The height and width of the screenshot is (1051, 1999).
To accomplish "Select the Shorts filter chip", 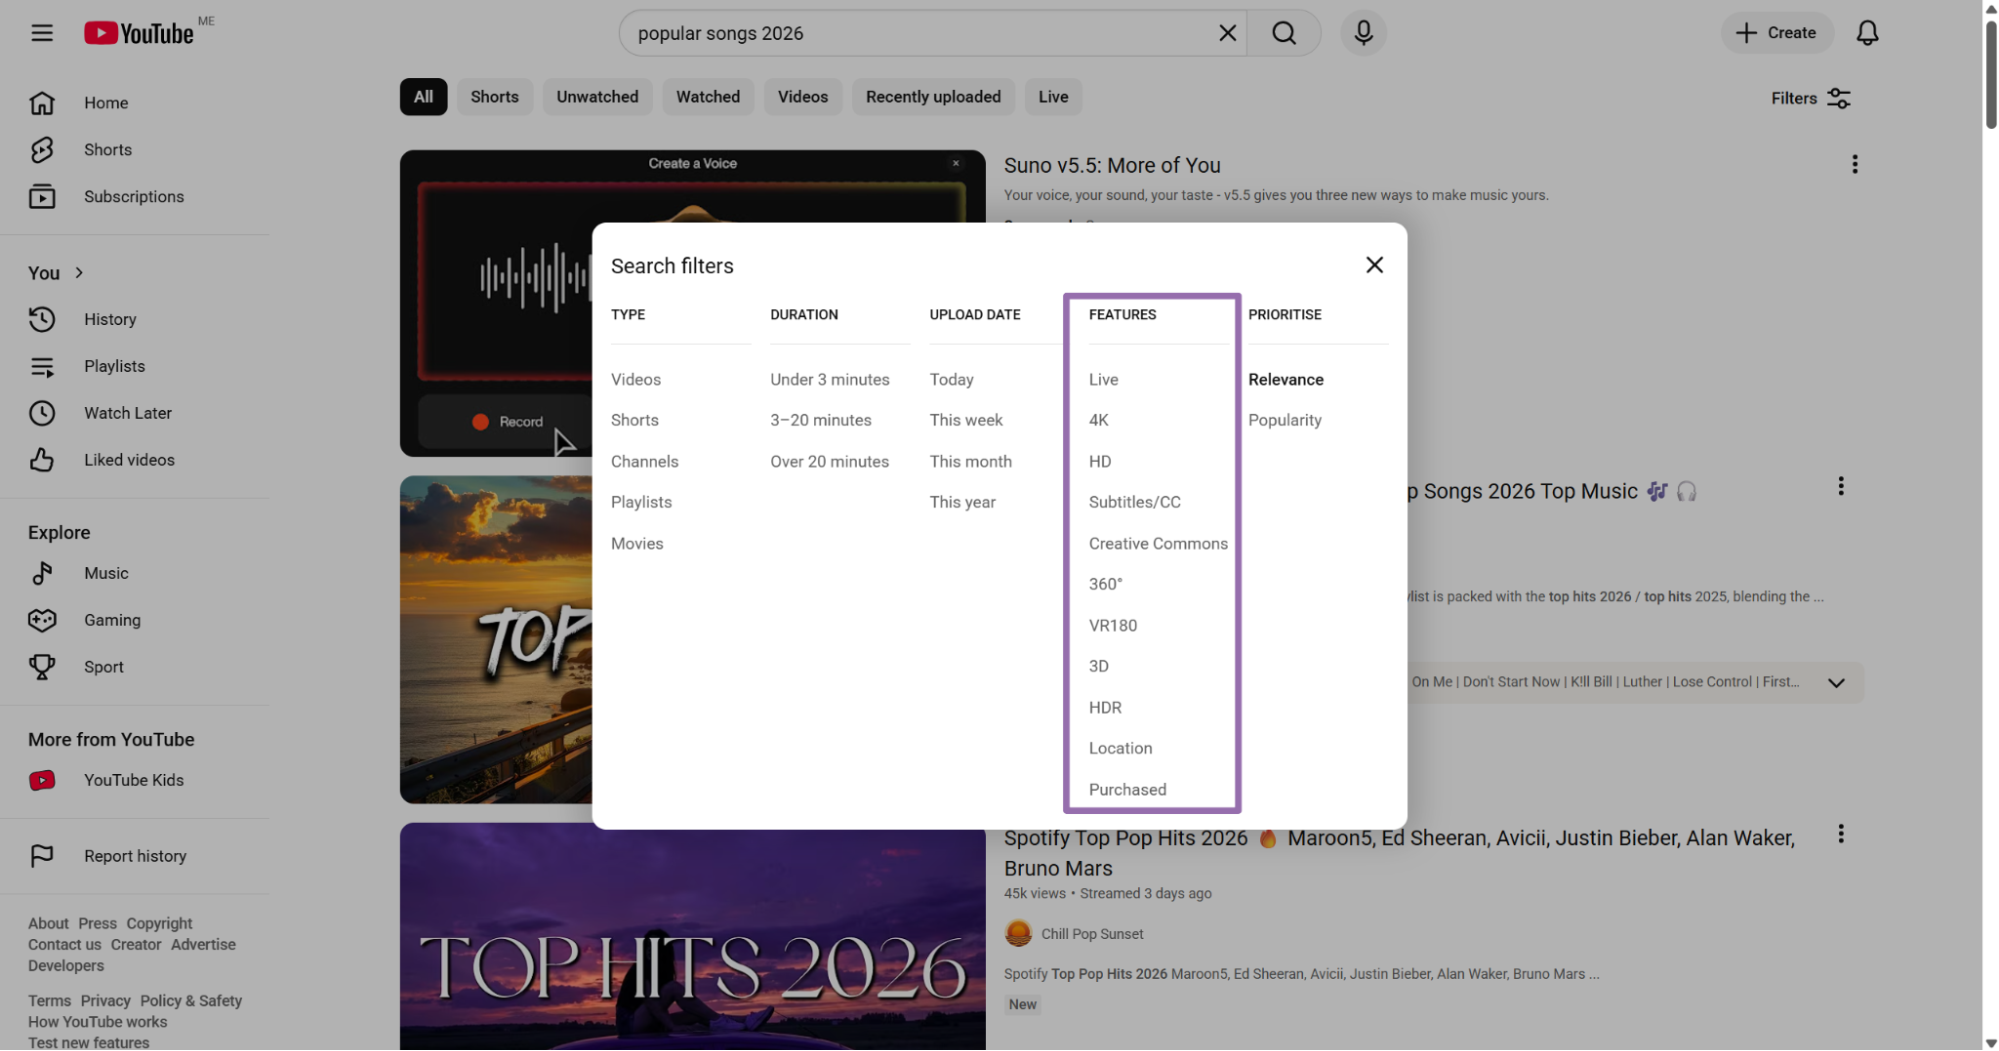I will 495,97.
